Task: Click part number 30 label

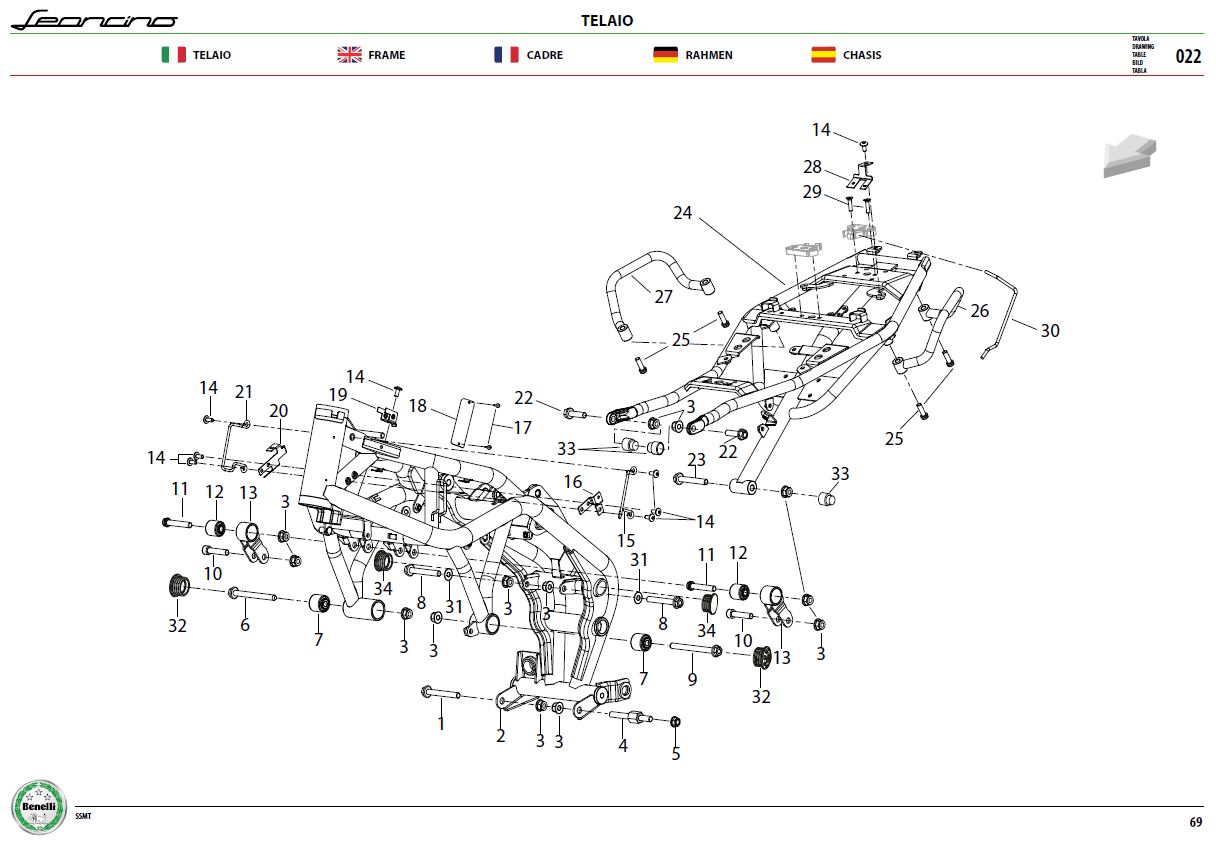Action: 1049,330
